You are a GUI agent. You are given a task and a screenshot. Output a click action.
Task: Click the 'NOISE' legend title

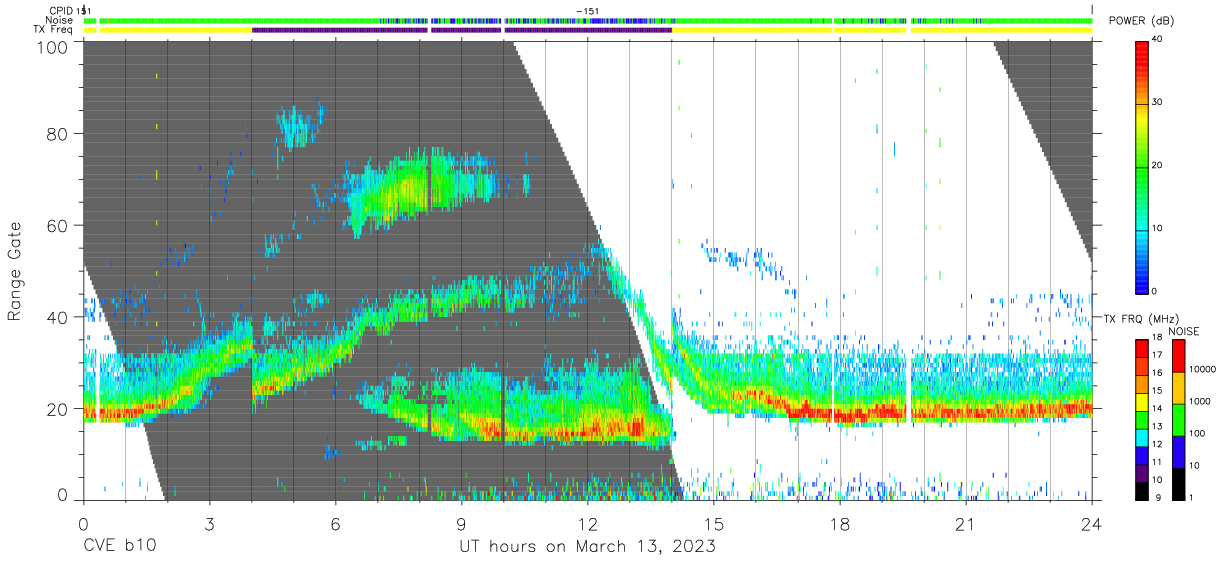1183,331
